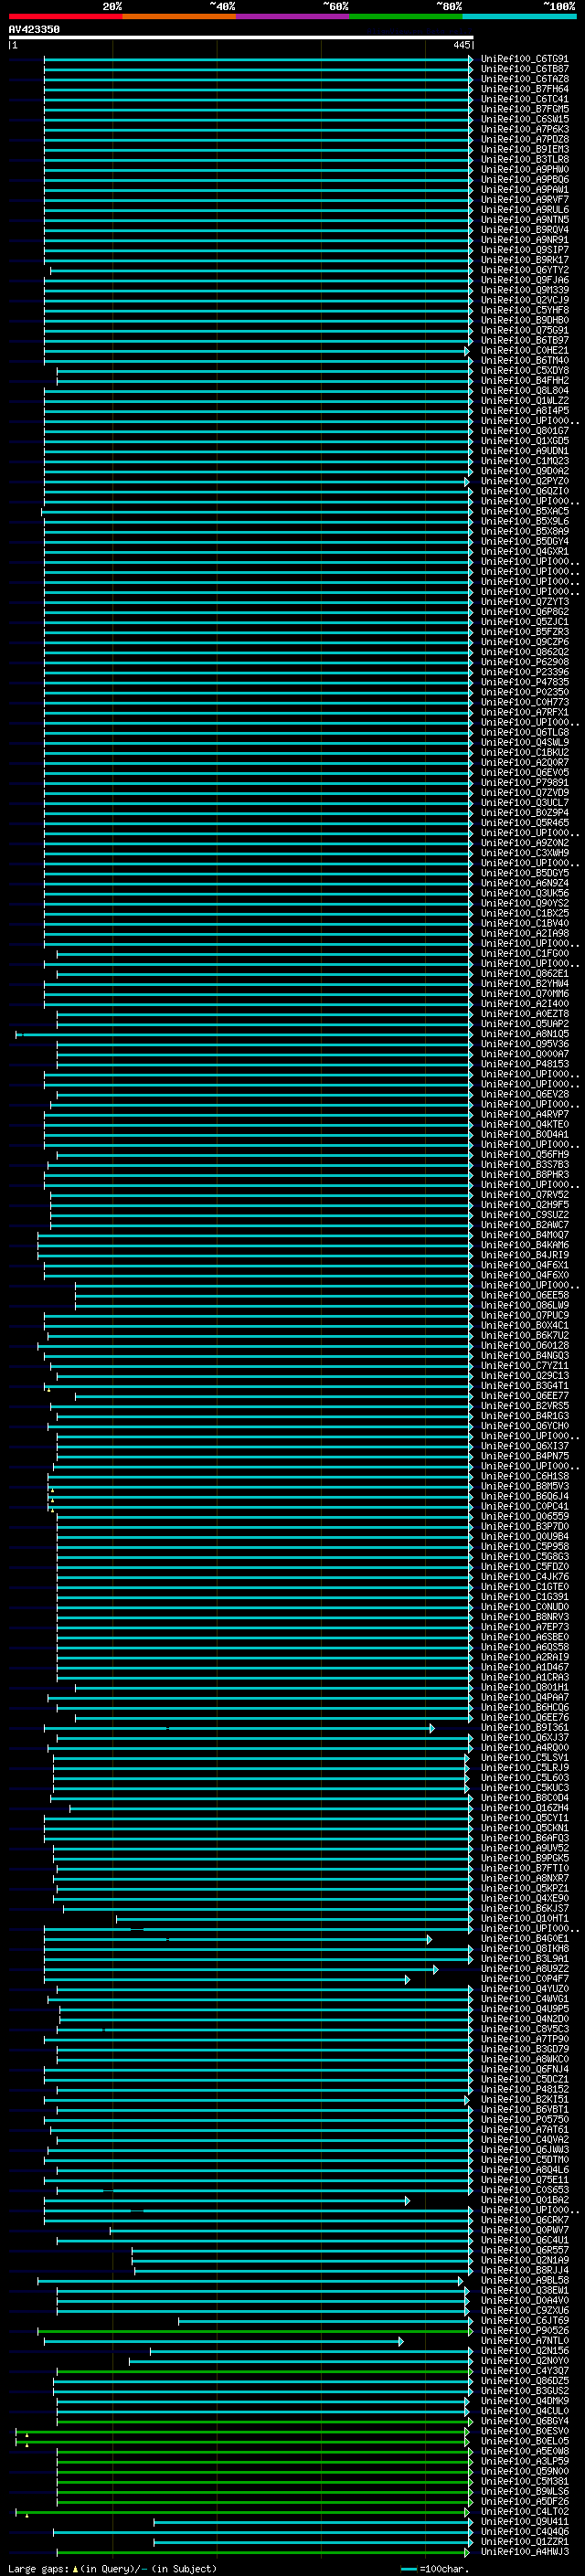Select hit label UniRef100_Q6YTY2
This screenshot has width=585, height=2576.
pos(524,270)
